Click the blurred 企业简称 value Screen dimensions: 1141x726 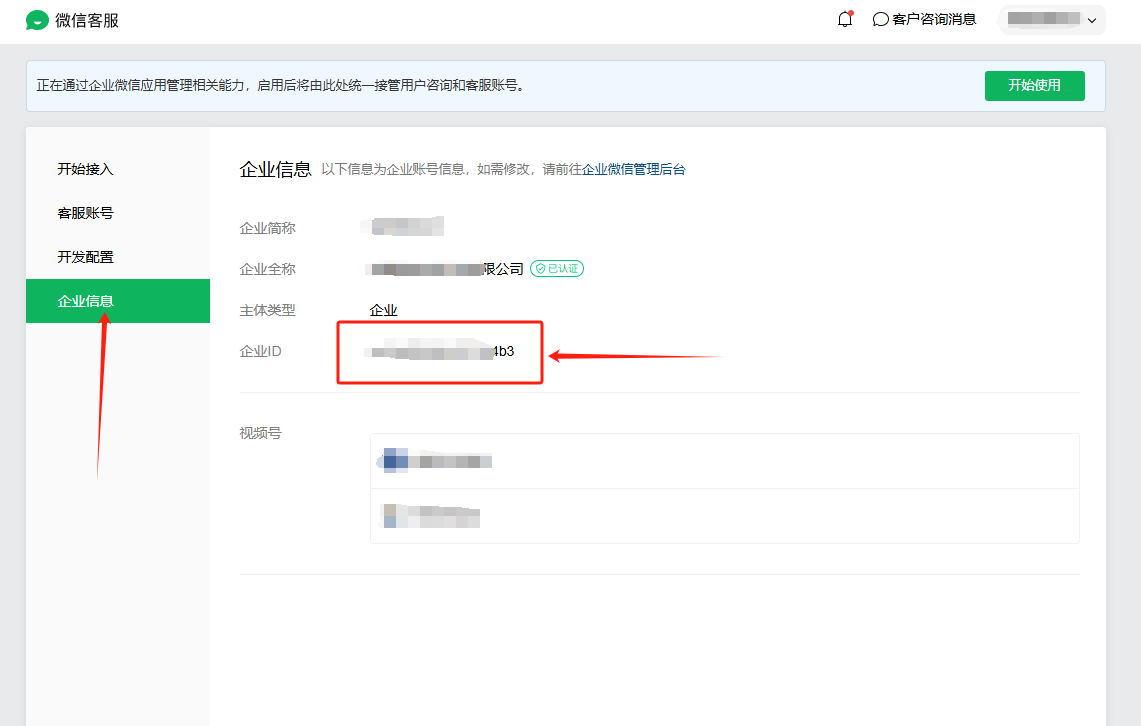click(x=406, y=227)
